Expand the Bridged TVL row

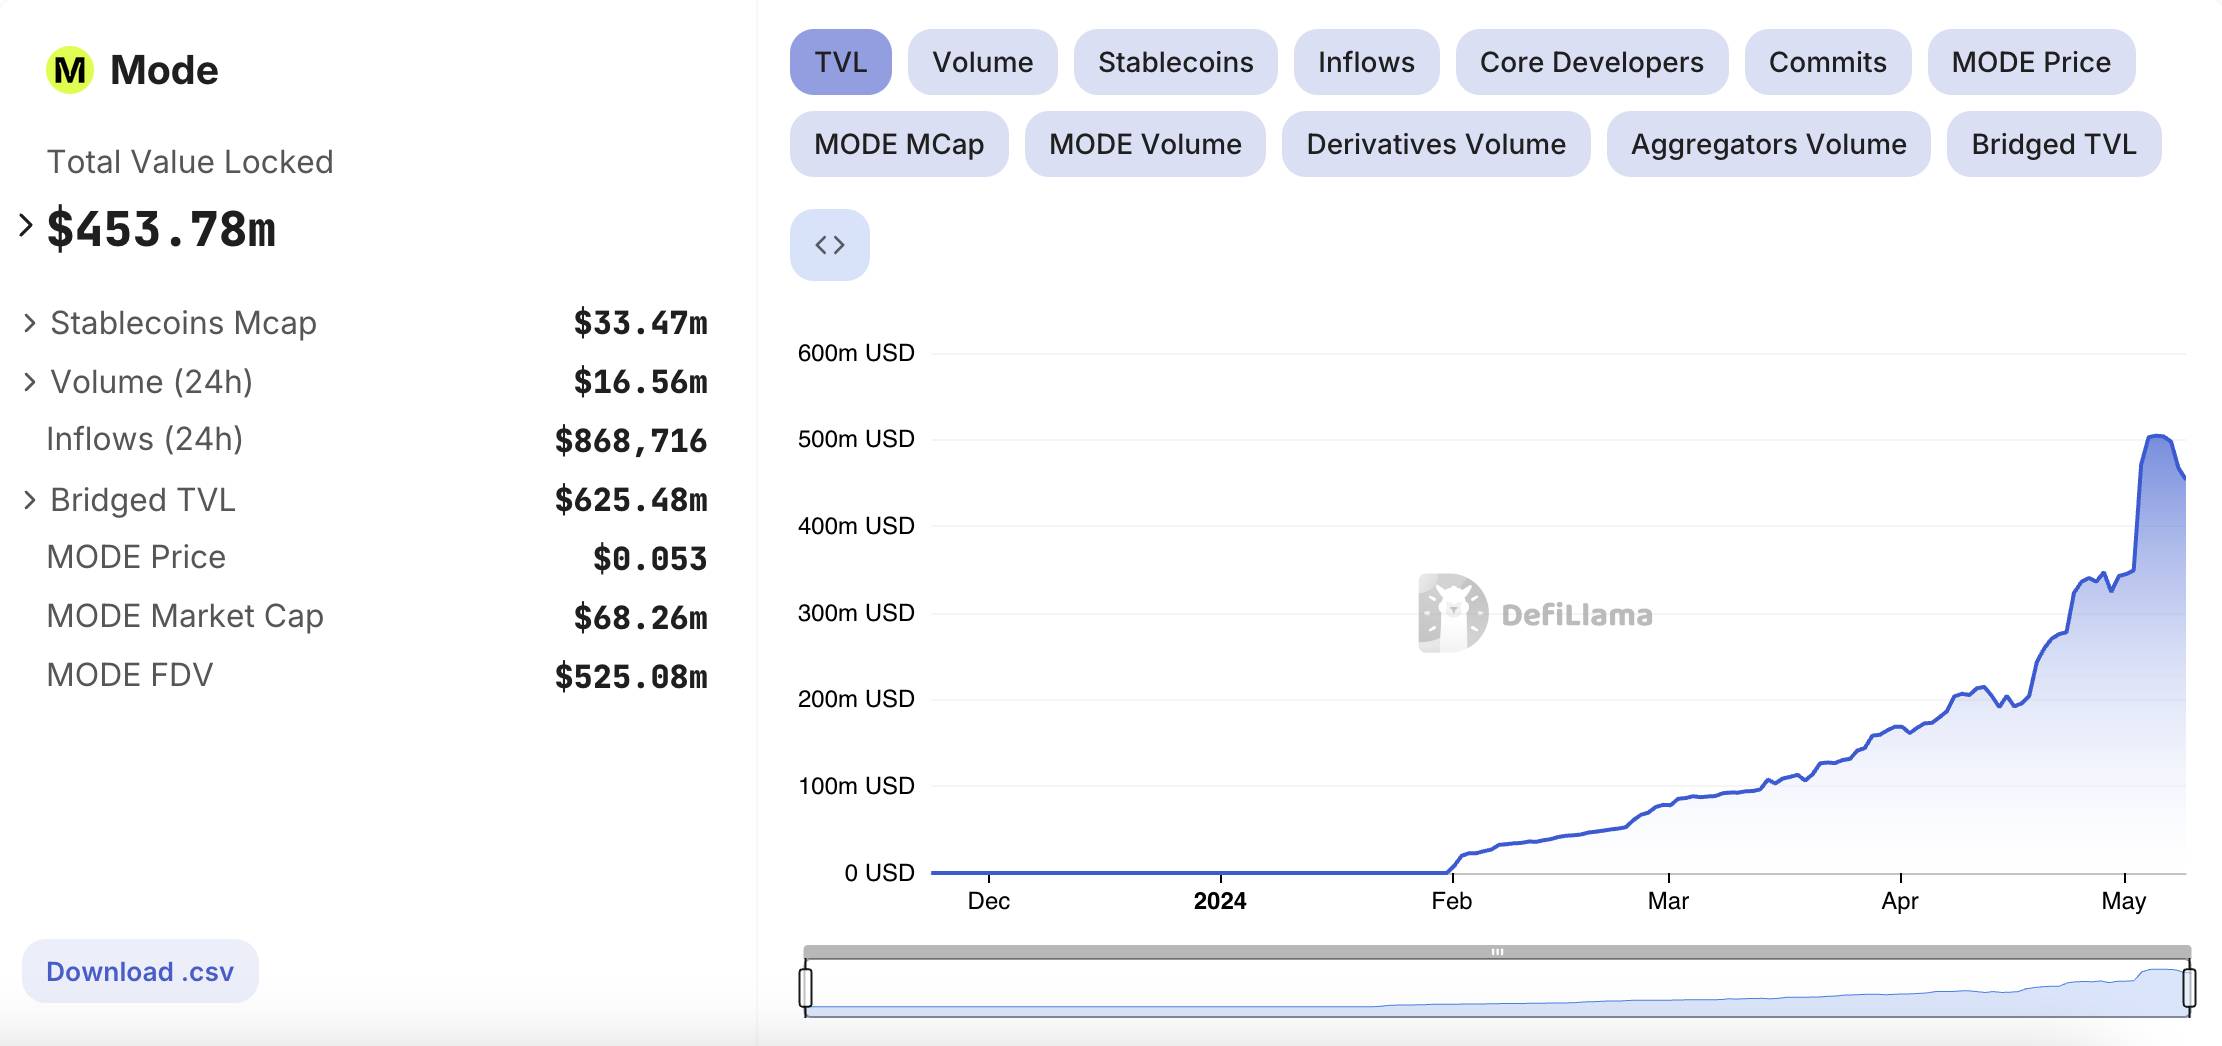(x=30, y=500)
